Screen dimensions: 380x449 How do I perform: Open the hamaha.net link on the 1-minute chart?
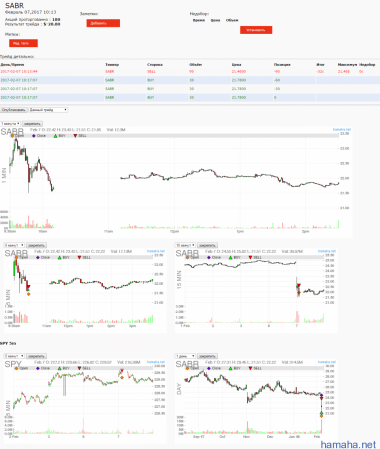(342, 129)
